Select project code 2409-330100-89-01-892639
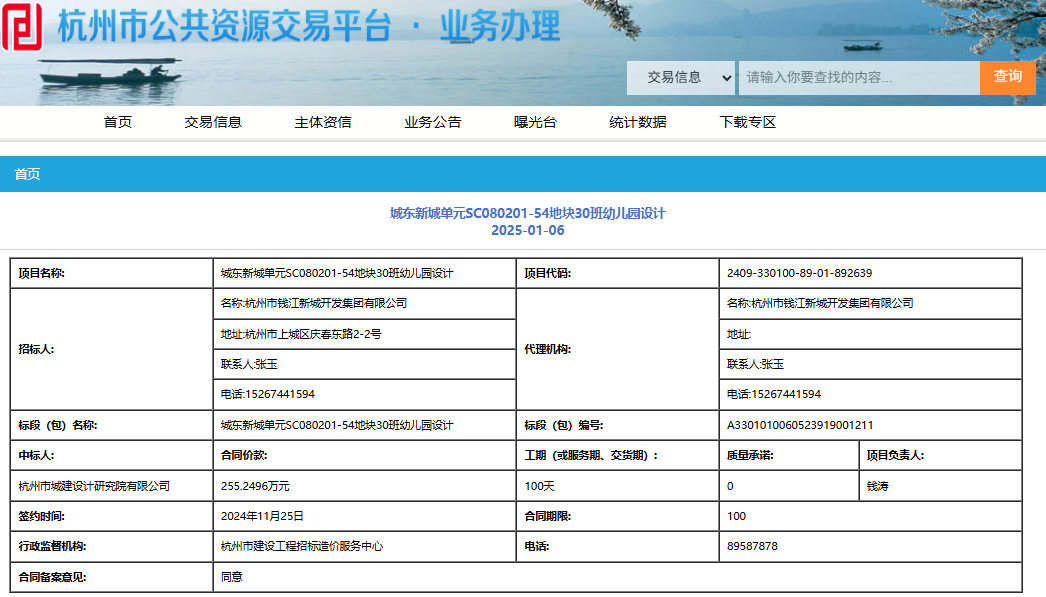Viewport: 1046px width, 597px height. click(799, 273)
